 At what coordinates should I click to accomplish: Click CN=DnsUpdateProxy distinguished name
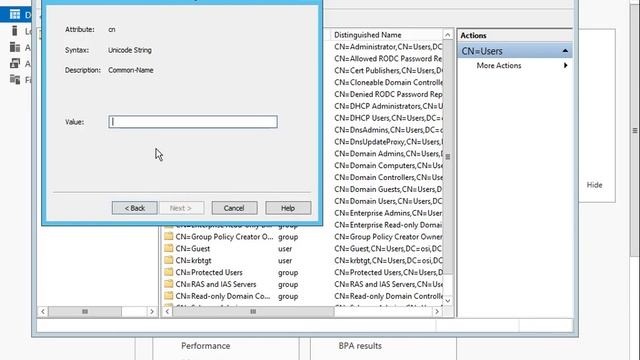coord(388,141)
